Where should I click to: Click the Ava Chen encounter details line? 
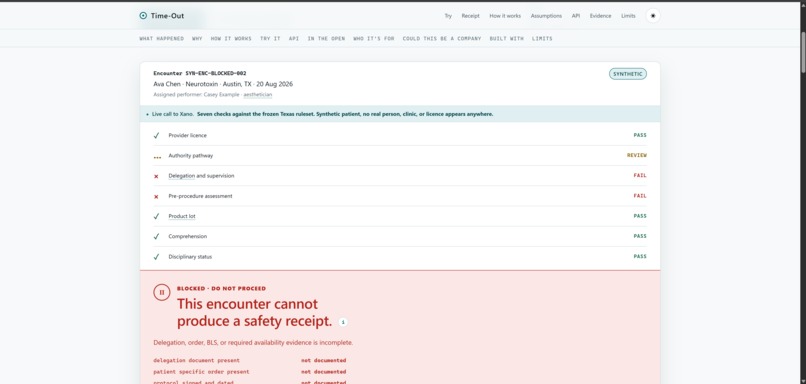pyautogui.click(x=223, y=84)
